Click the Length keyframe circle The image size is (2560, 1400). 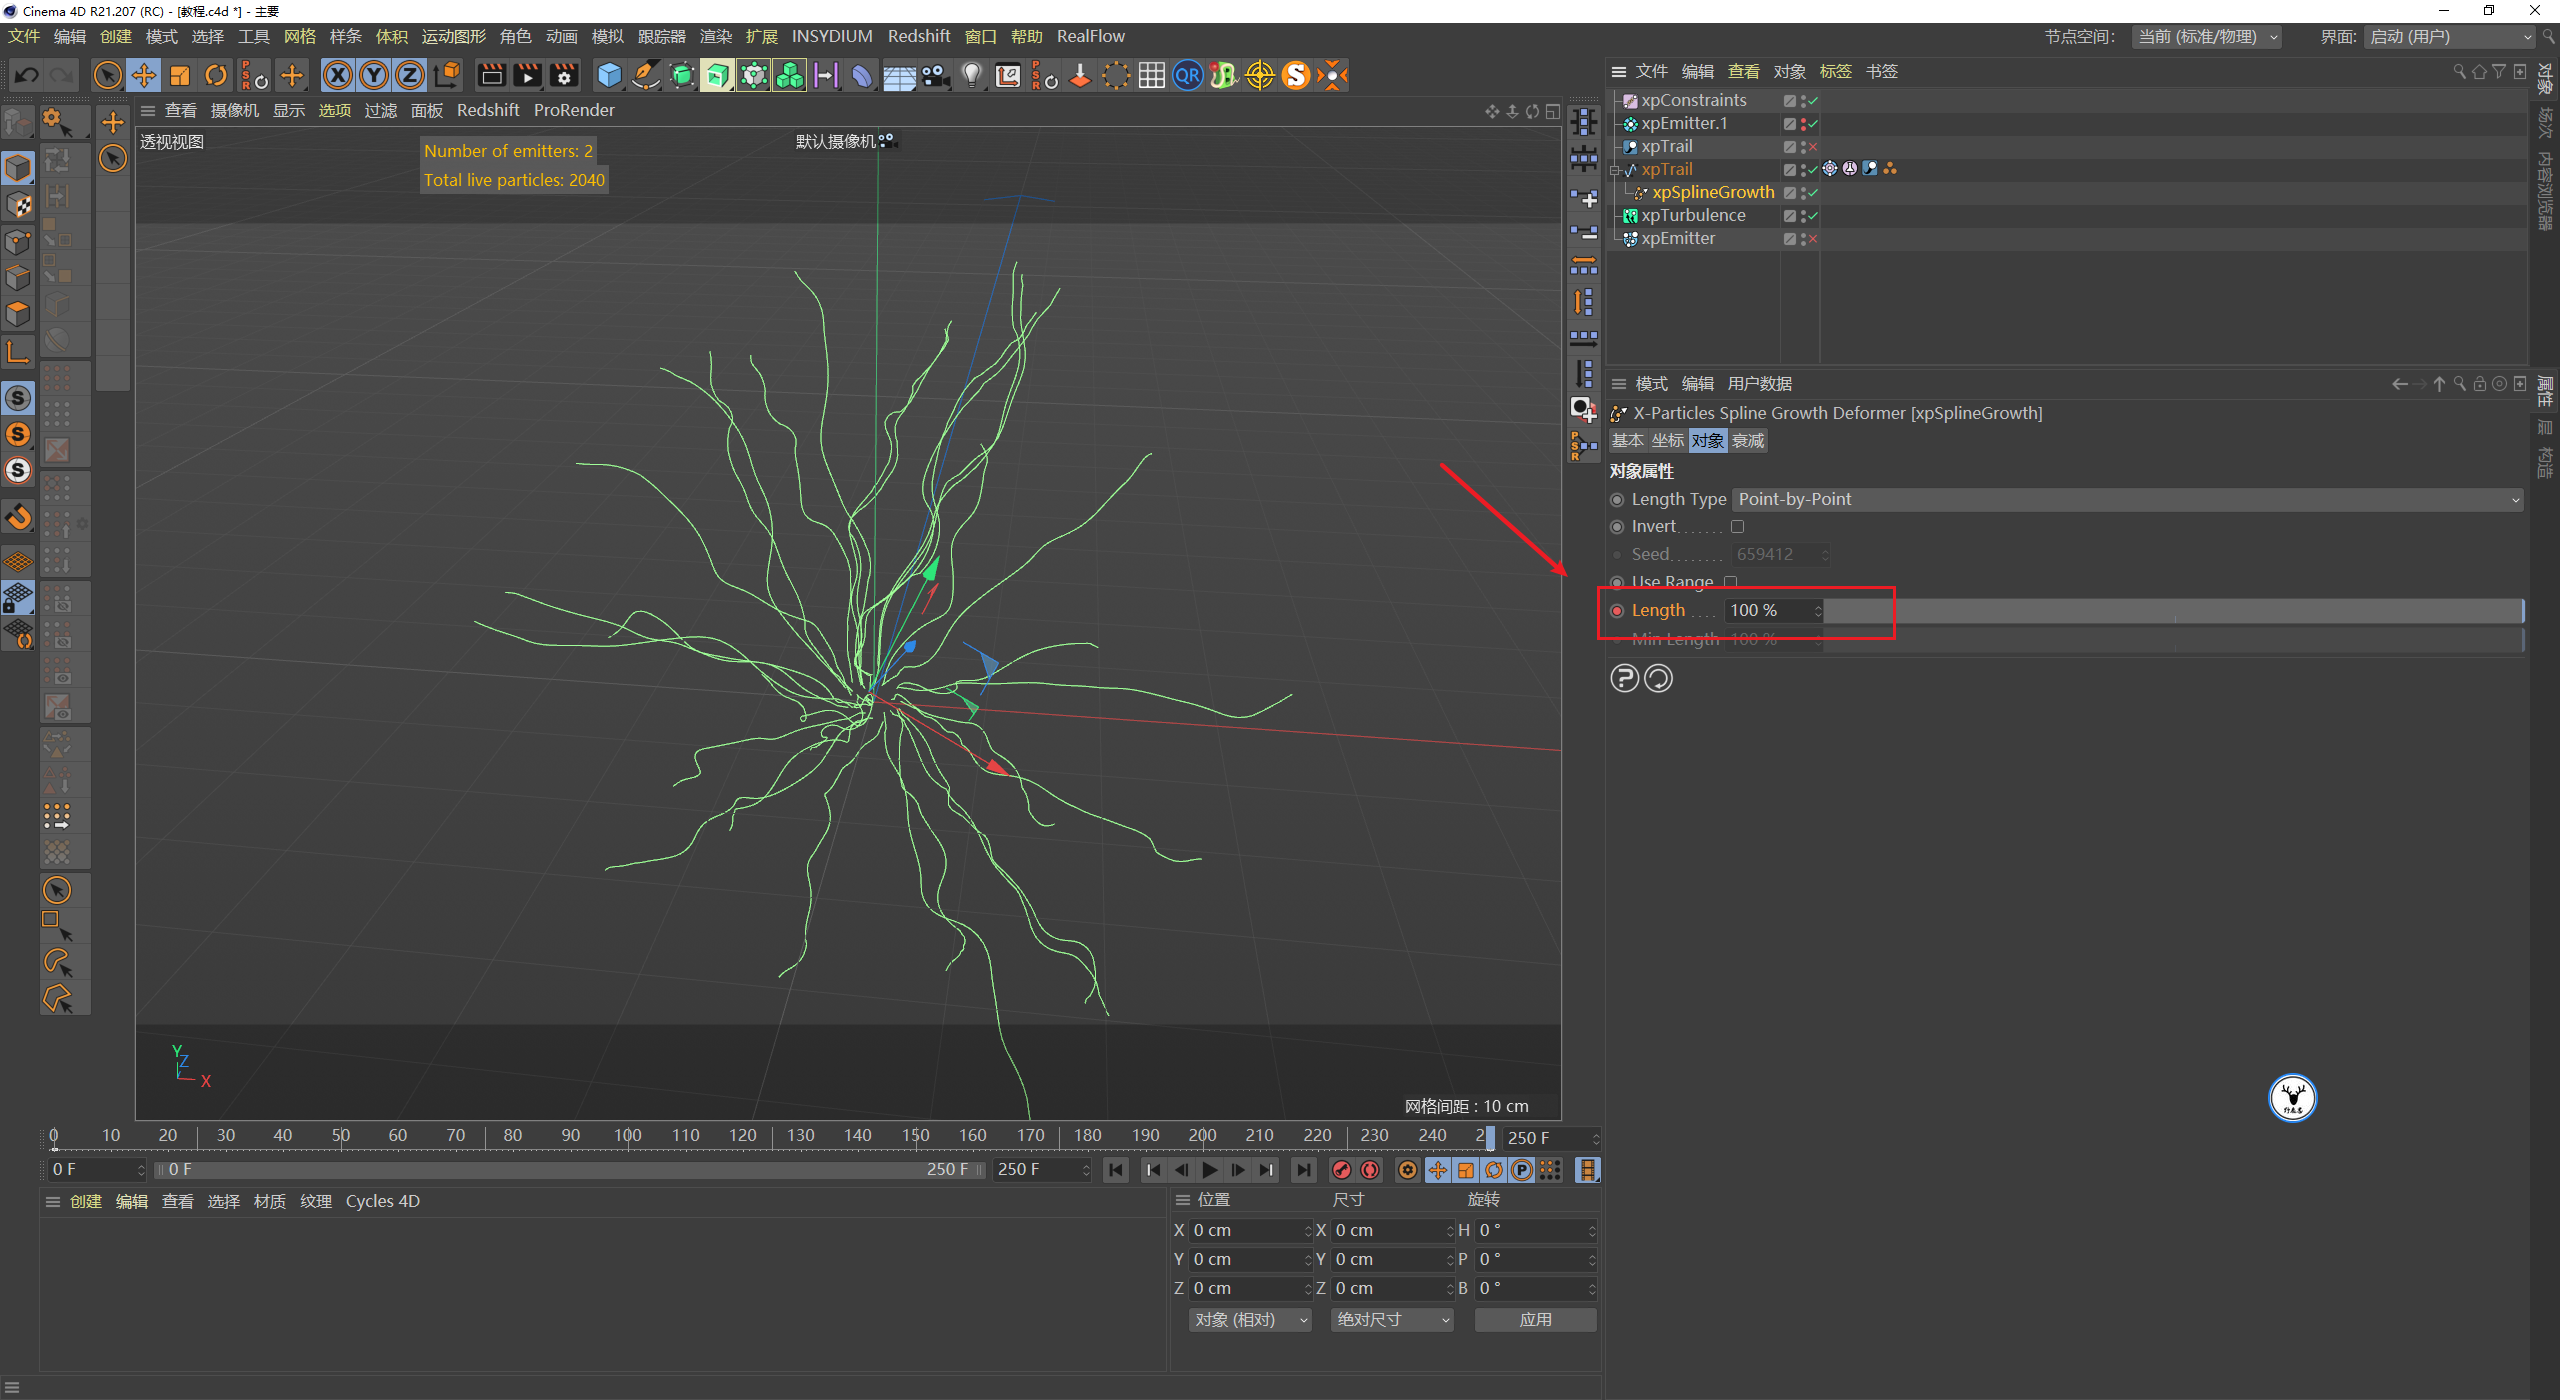[x=1617, y=610]
